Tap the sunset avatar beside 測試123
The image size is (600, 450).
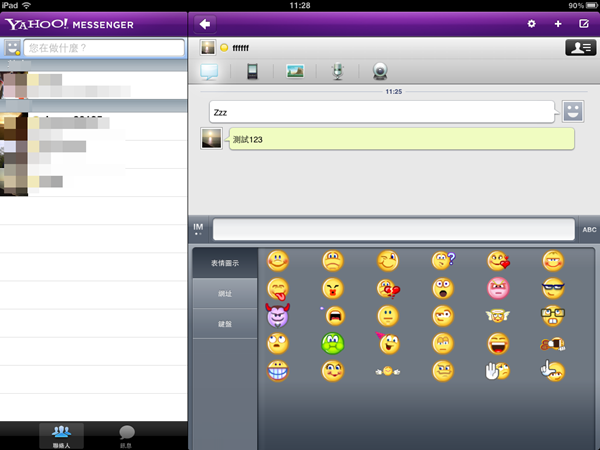(212, 138)
